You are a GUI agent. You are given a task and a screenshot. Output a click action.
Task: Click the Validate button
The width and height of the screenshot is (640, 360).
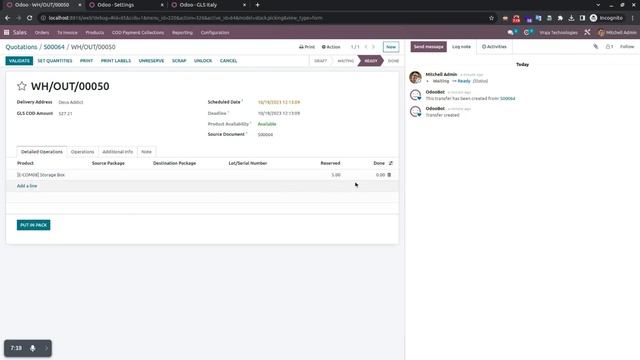[19, 60]
